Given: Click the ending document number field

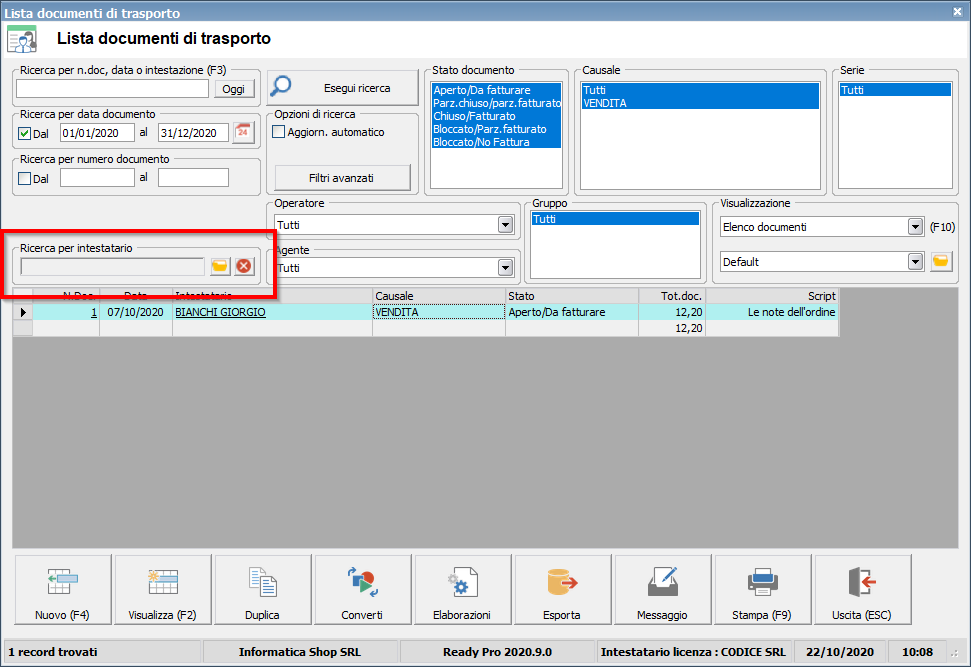Looking at the screenshot, I should click(193, 178).
